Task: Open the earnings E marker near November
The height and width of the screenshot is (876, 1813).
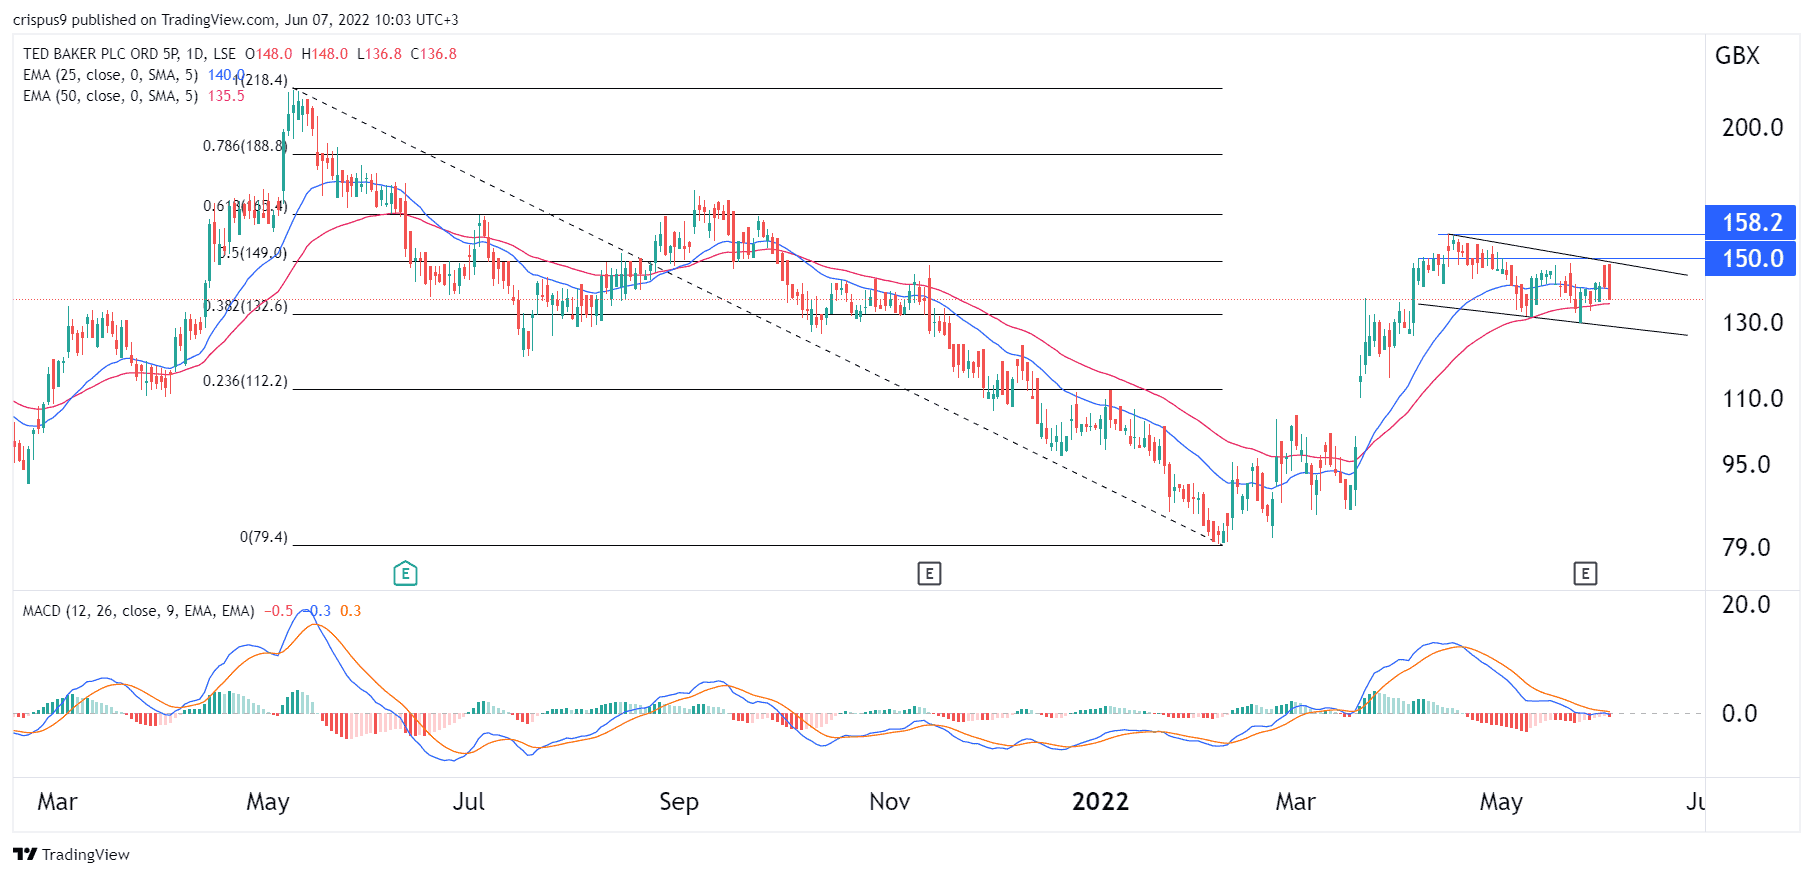Action: (929, 573)
